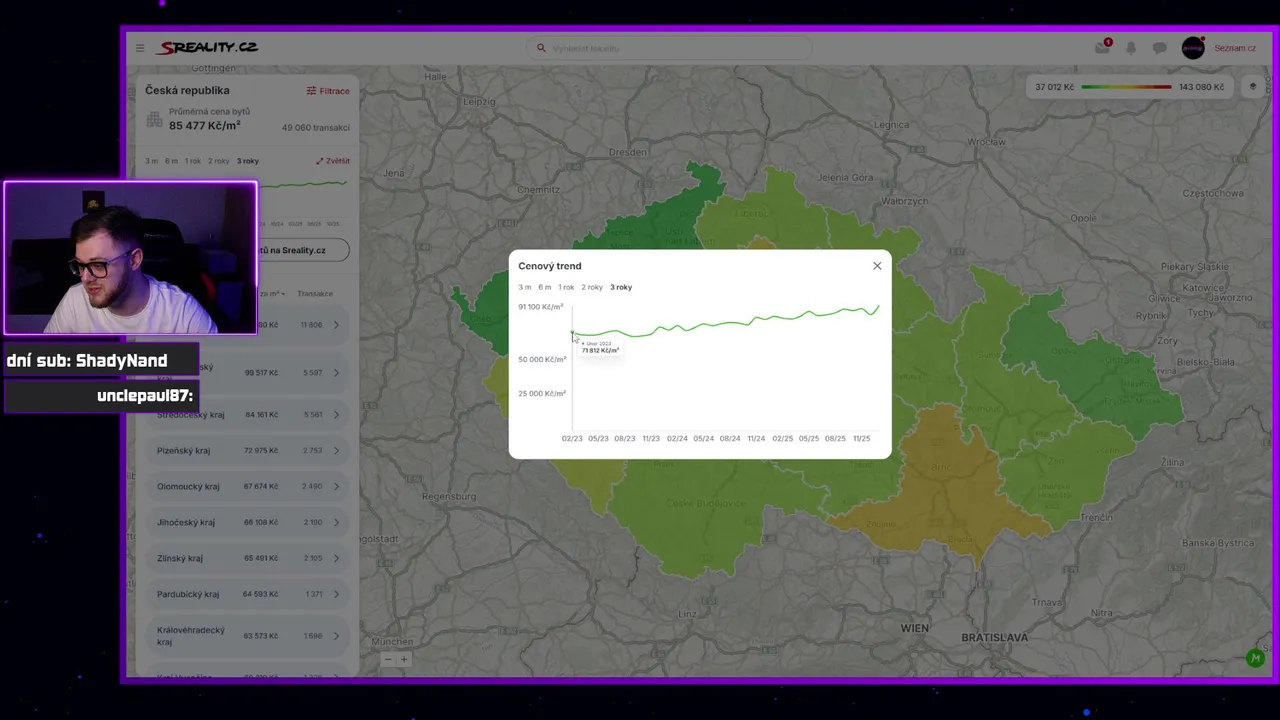
Task: Expand the row priced 99 517 Kč
Action: click(x=336, y=373)
